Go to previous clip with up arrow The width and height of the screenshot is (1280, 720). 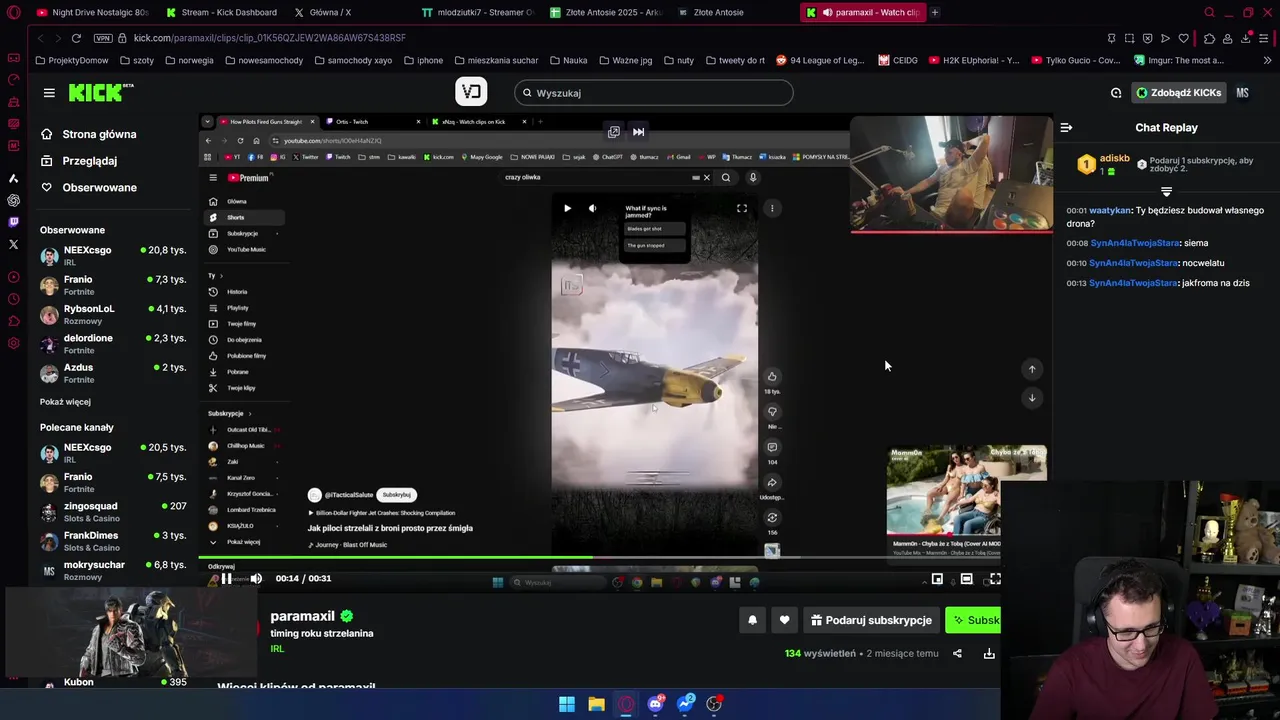tap(1032, 369)
